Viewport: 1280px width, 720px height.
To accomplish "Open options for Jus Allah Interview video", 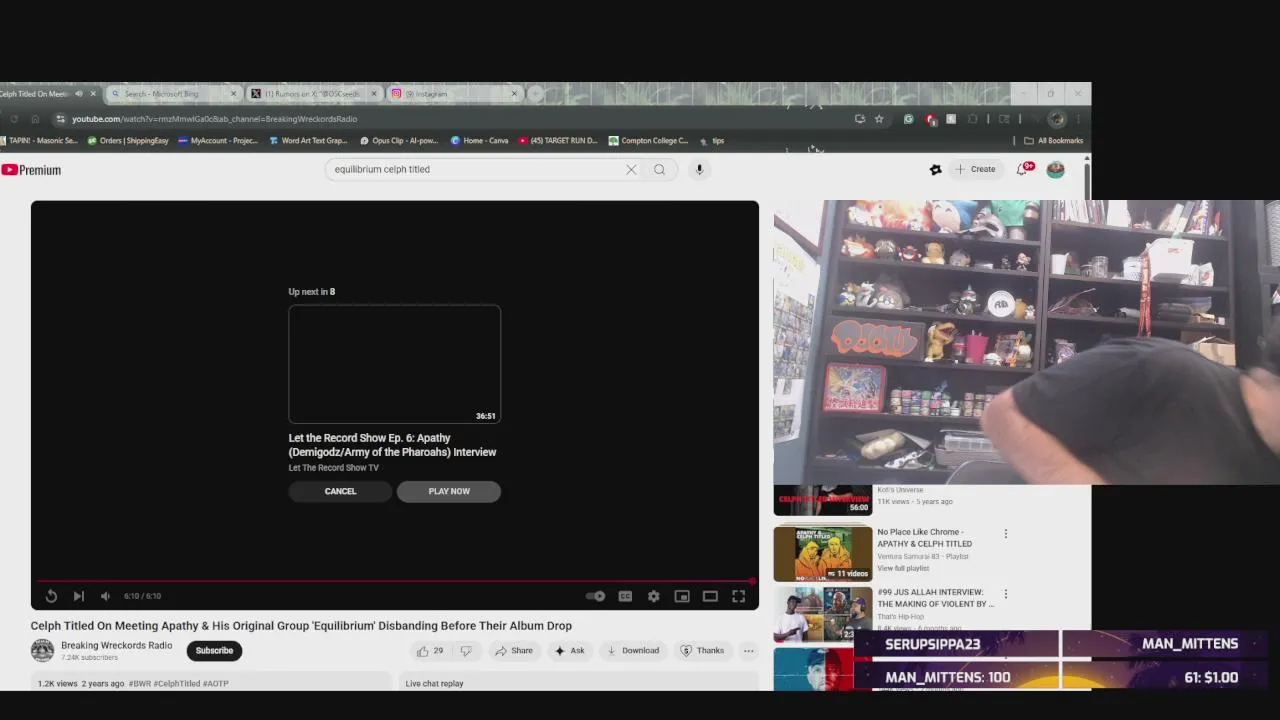I will (1006, 594).
